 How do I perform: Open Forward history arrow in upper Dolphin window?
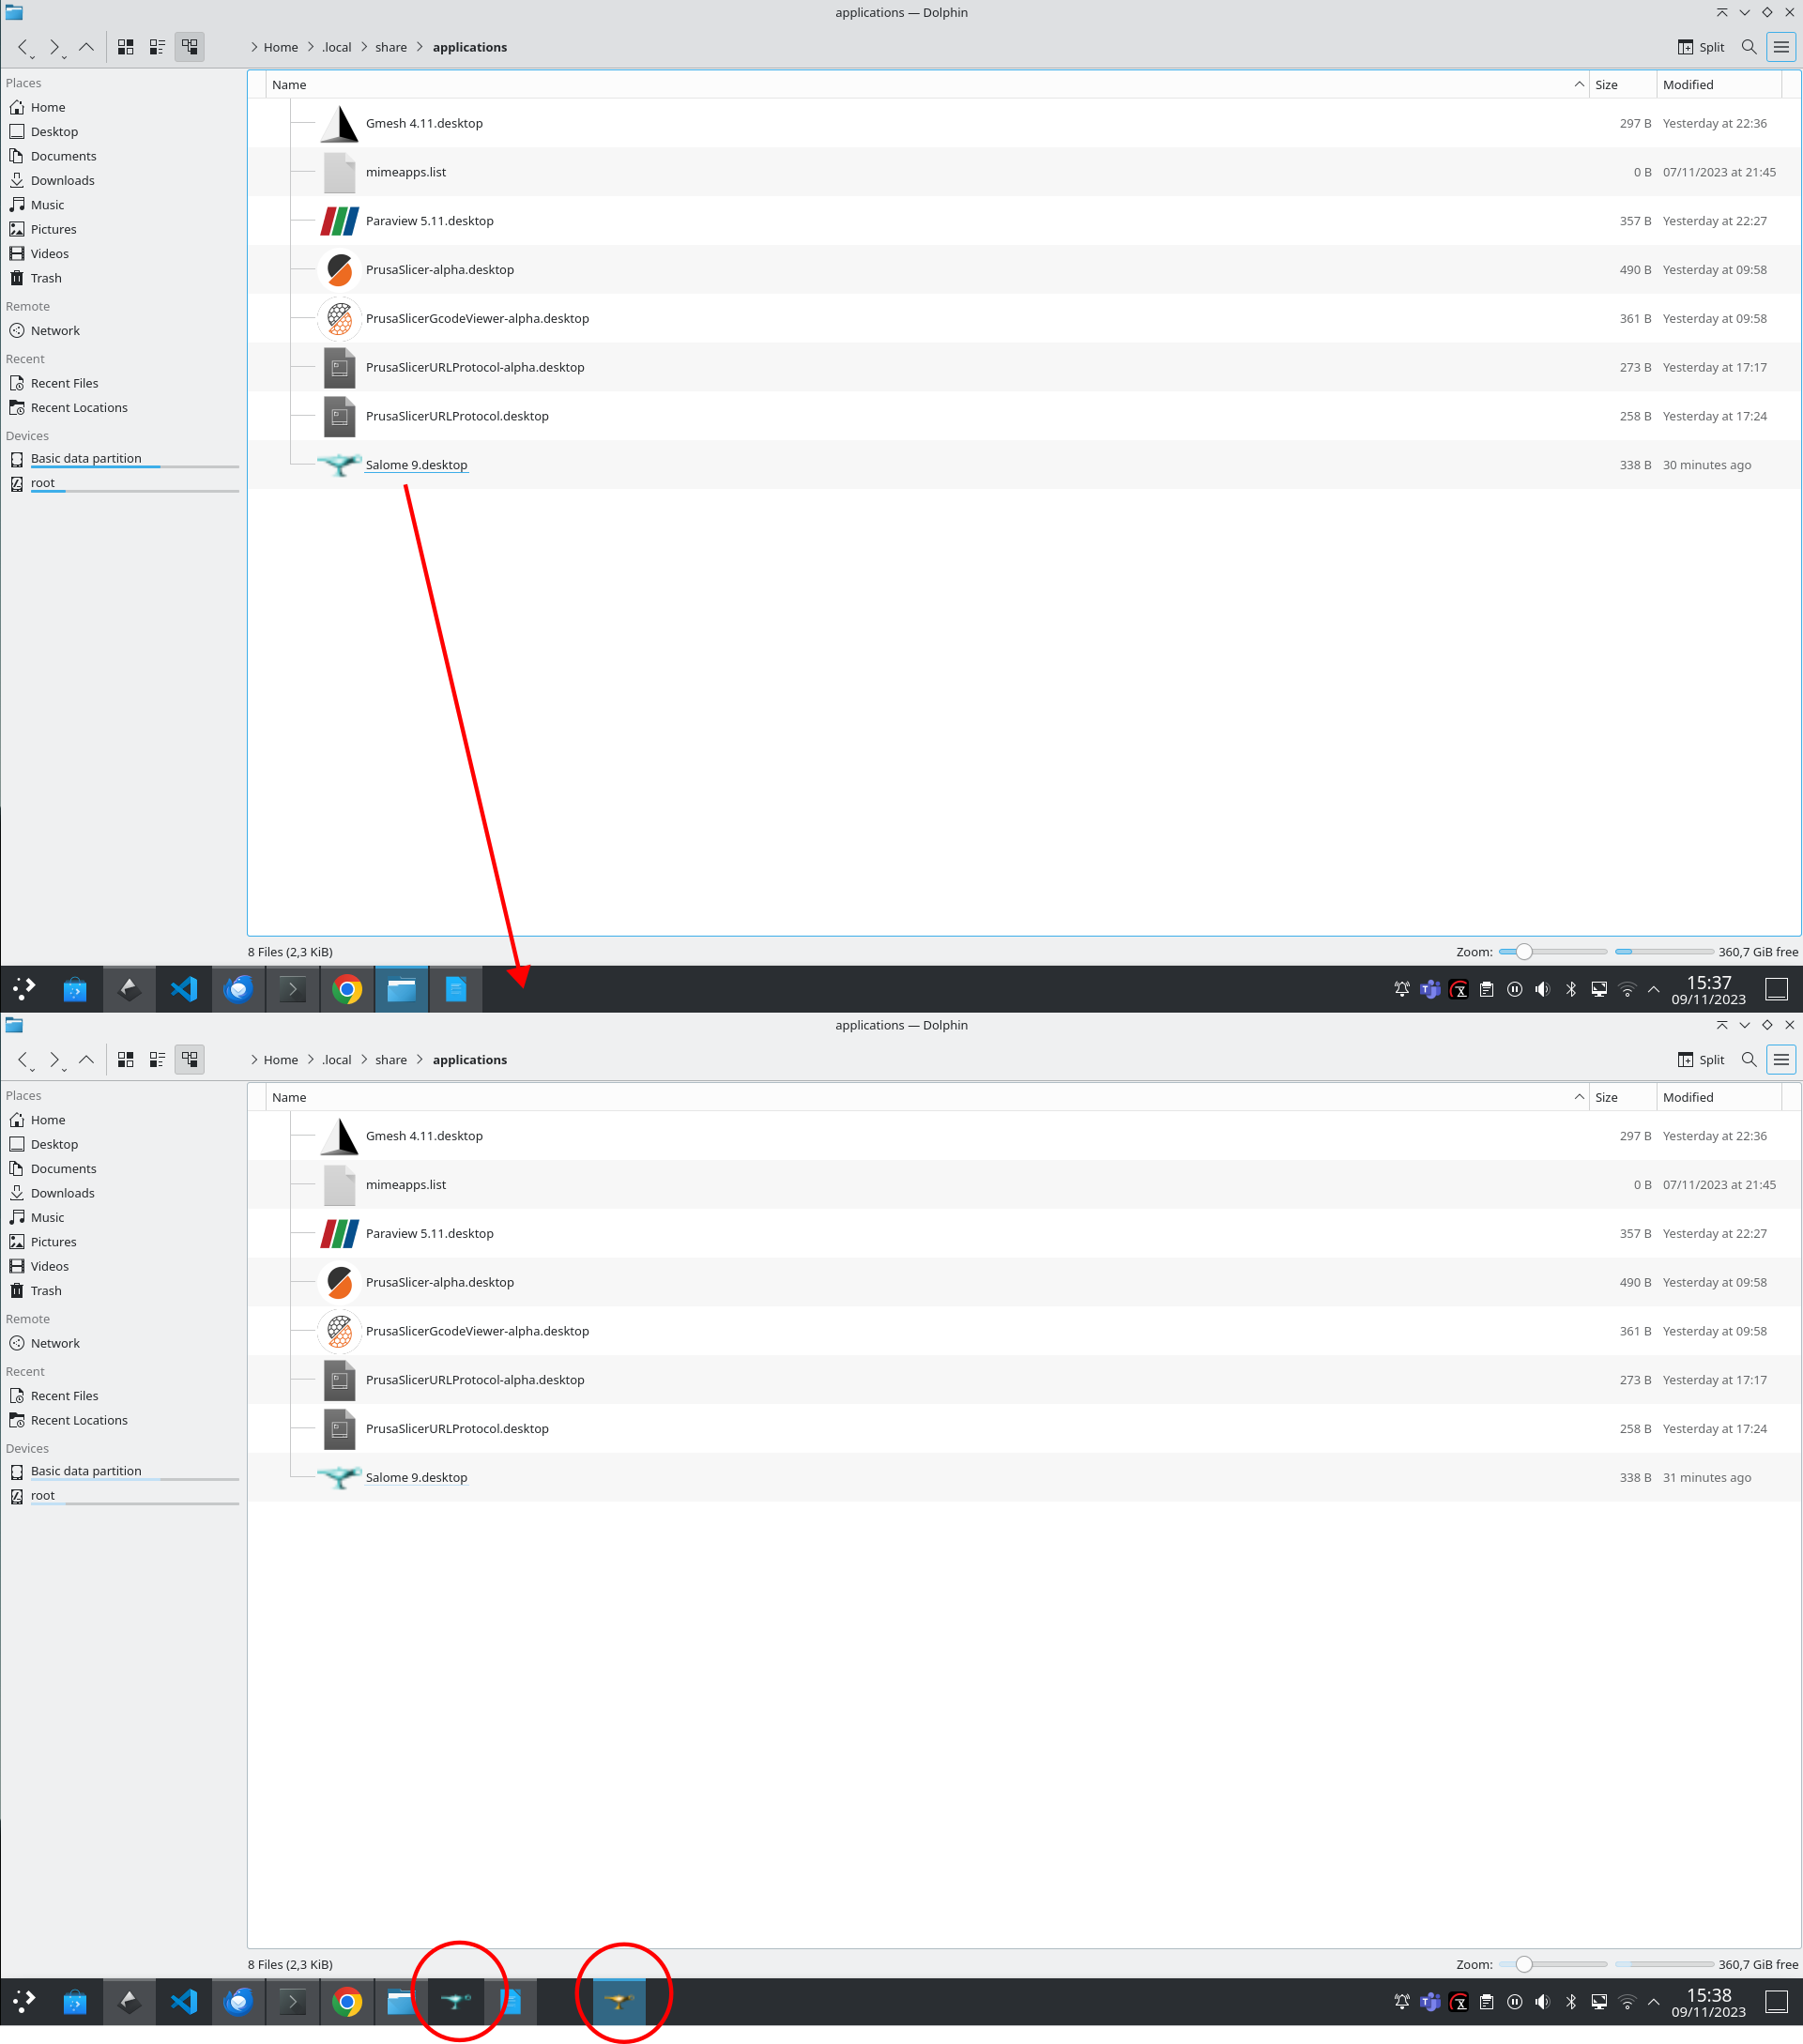(56, 47)
